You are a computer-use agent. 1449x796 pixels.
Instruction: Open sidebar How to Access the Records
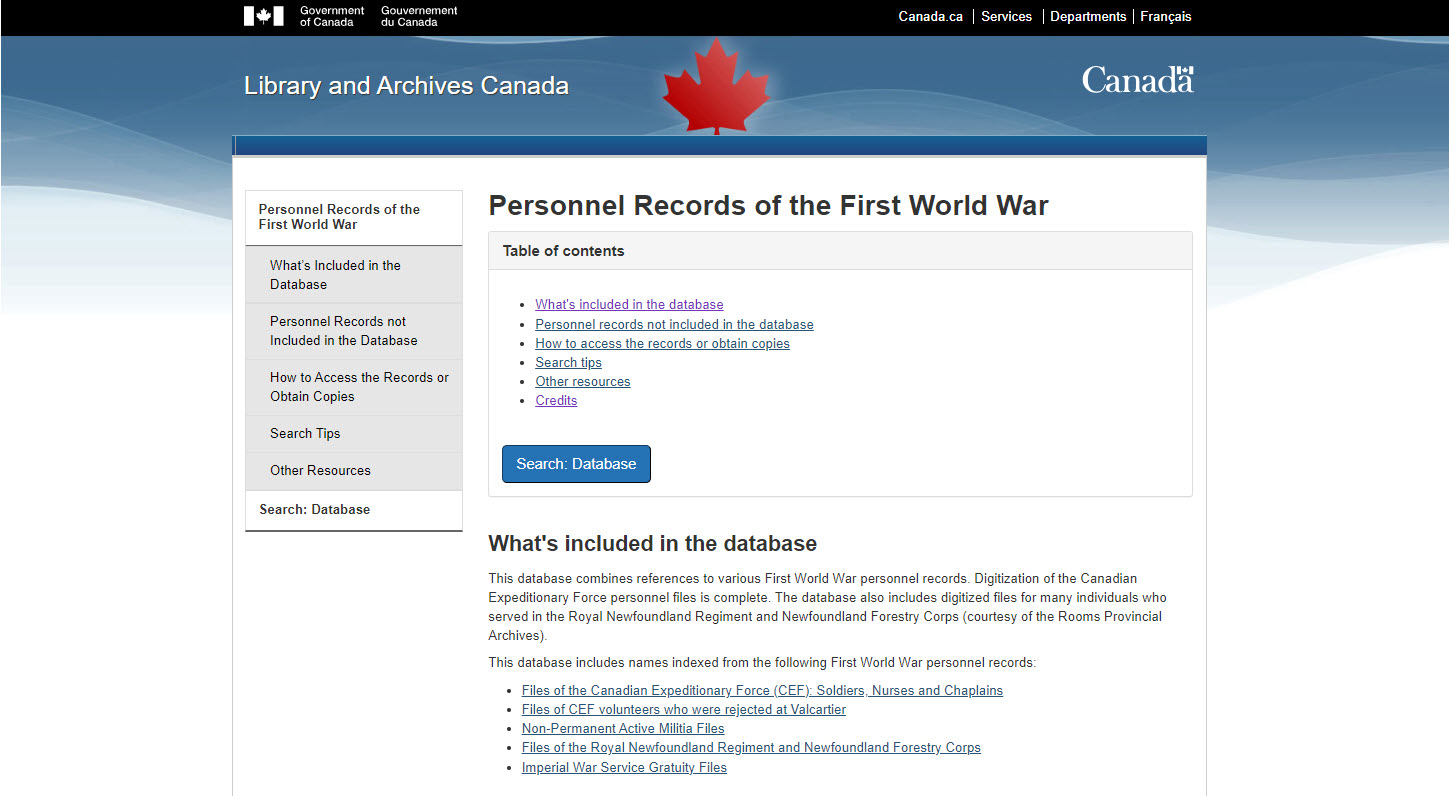[359, 387]
